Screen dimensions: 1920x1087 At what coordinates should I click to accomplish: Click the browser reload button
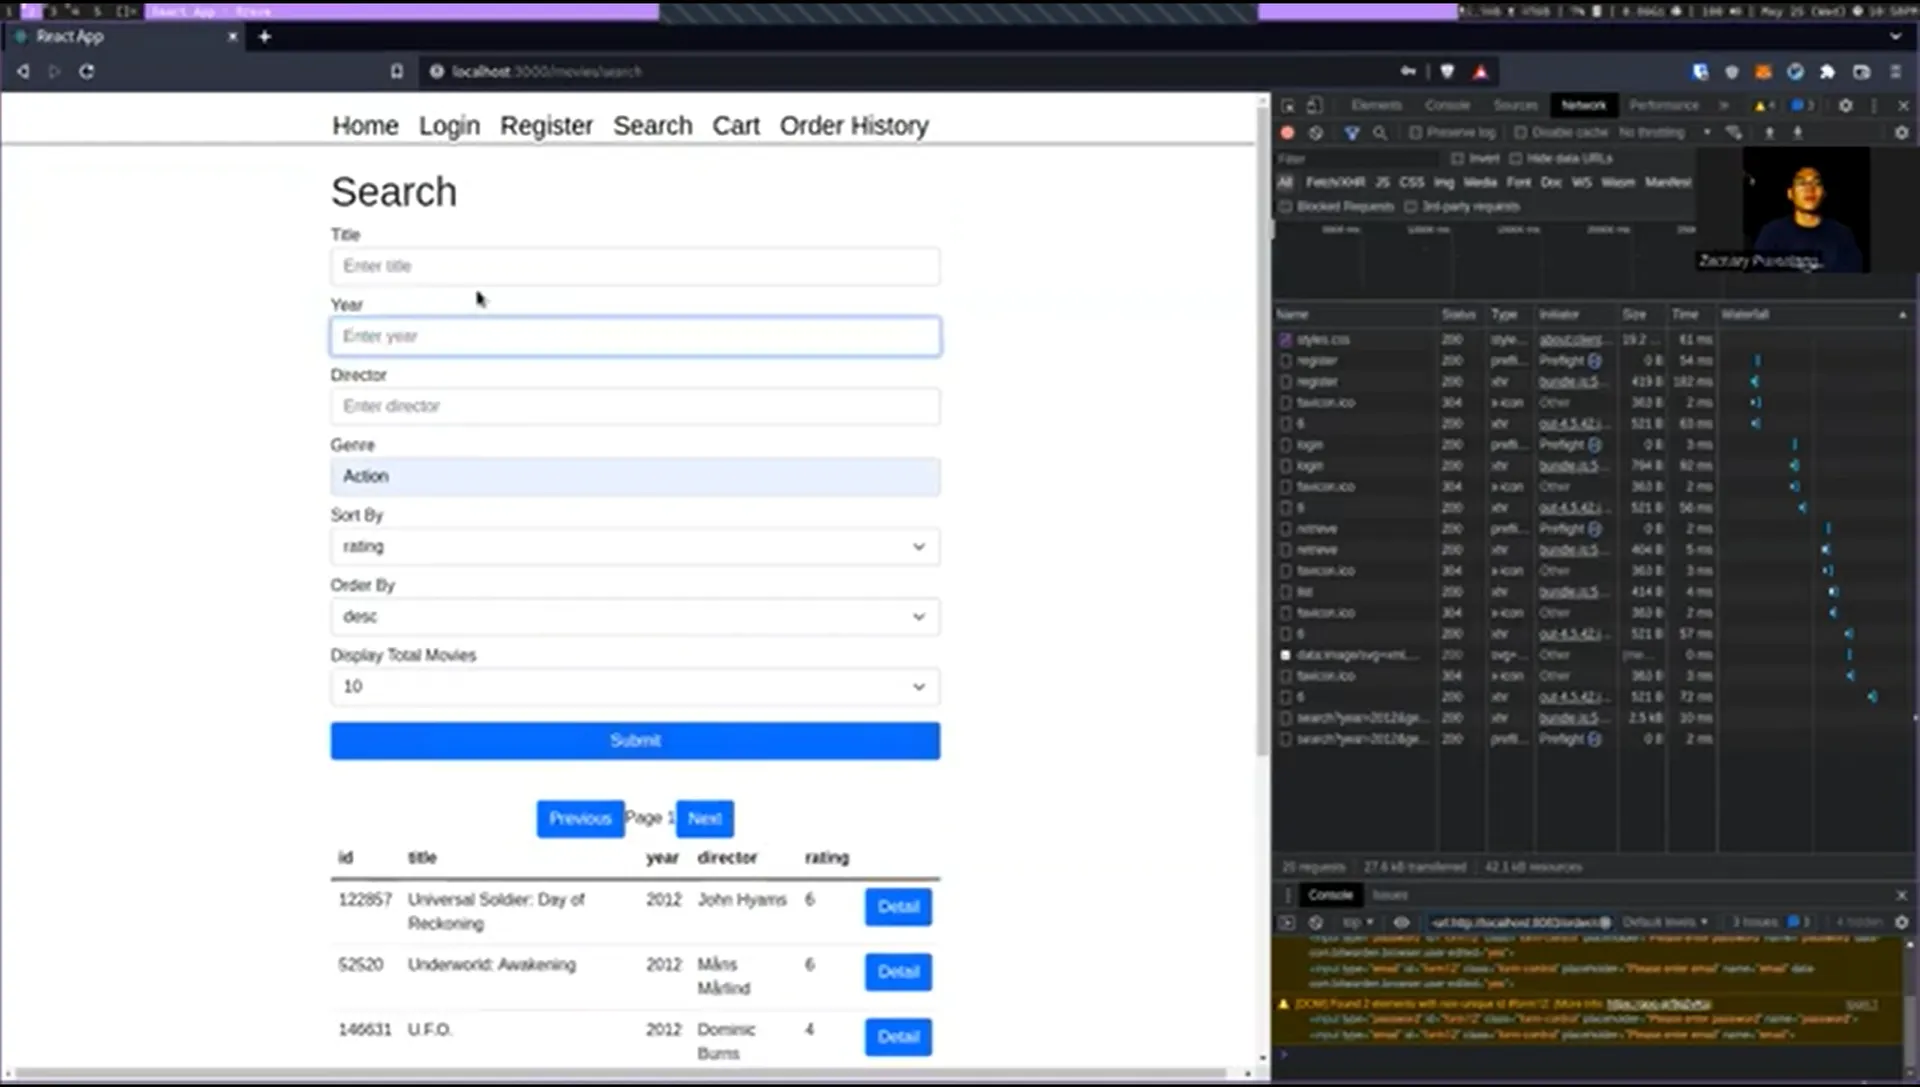pyautogui.click(x=87, y=71)
